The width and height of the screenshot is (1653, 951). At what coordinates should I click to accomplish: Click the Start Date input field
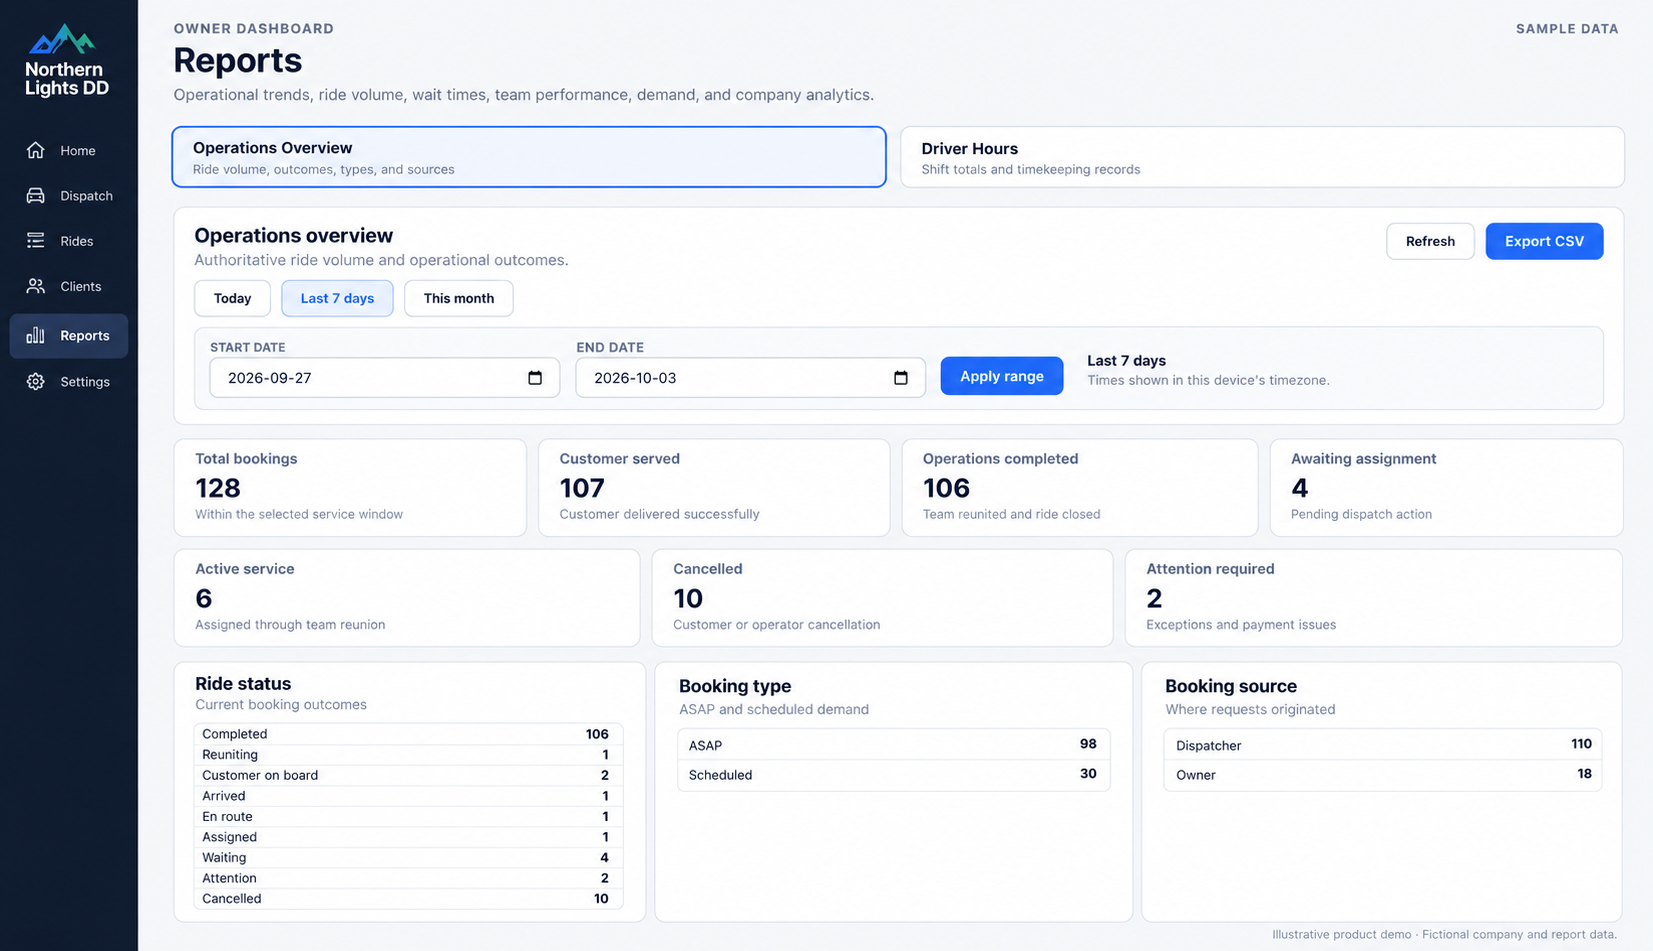(385, 377)
